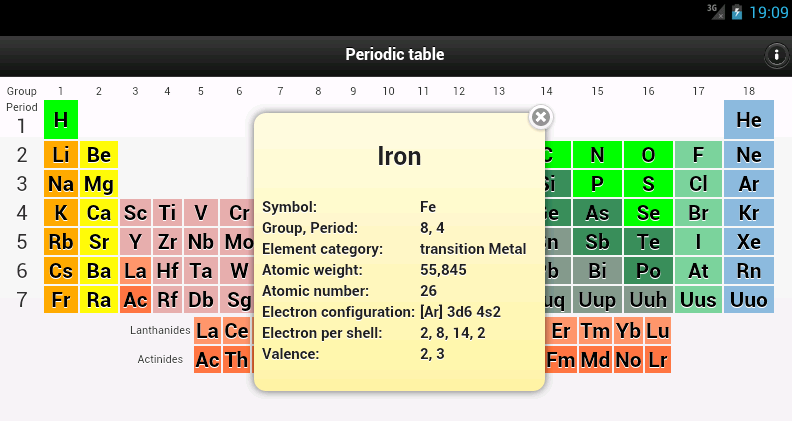Select the Oxygen tile
792x421 pixels.
648,155
